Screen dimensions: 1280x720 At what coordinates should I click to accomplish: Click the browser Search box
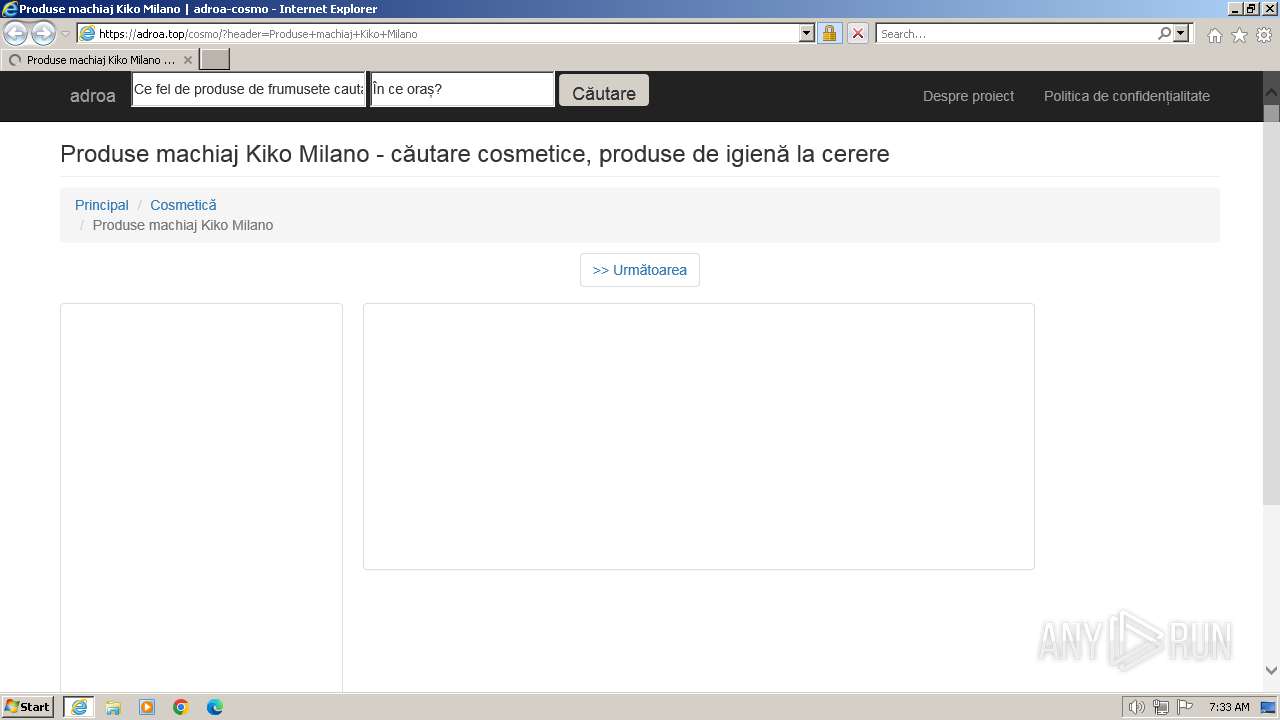[1016, 33]
